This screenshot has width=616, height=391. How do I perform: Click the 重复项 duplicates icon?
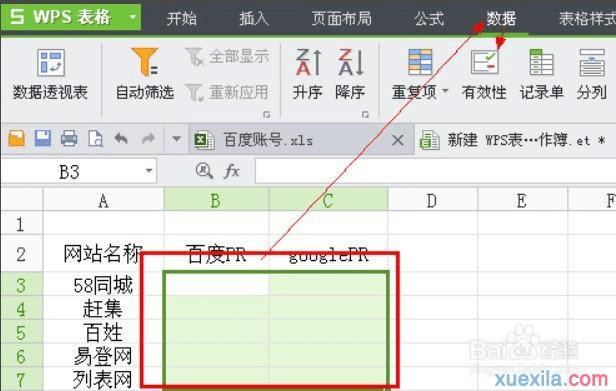click(420, 62)
